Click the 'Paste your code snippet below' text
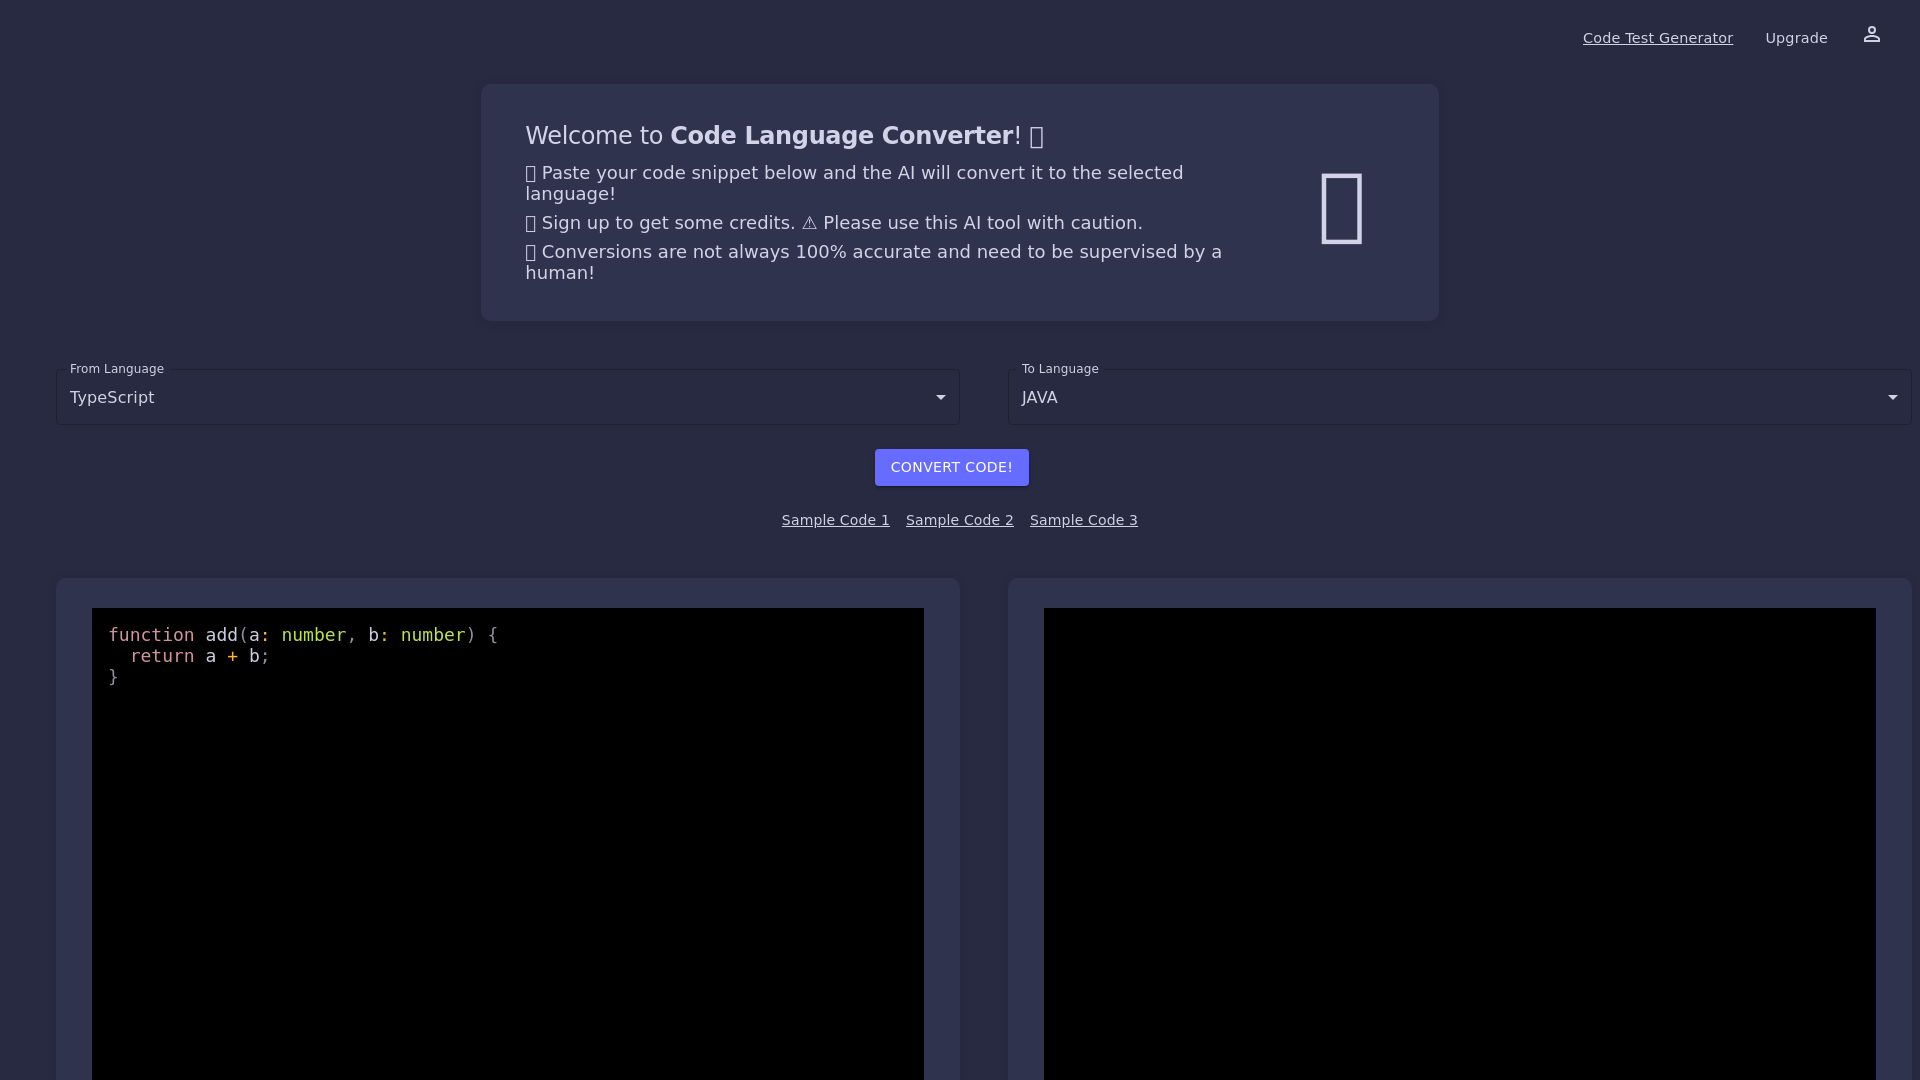This screenshot has width=1920, height=1080. [x=854, y=183]
